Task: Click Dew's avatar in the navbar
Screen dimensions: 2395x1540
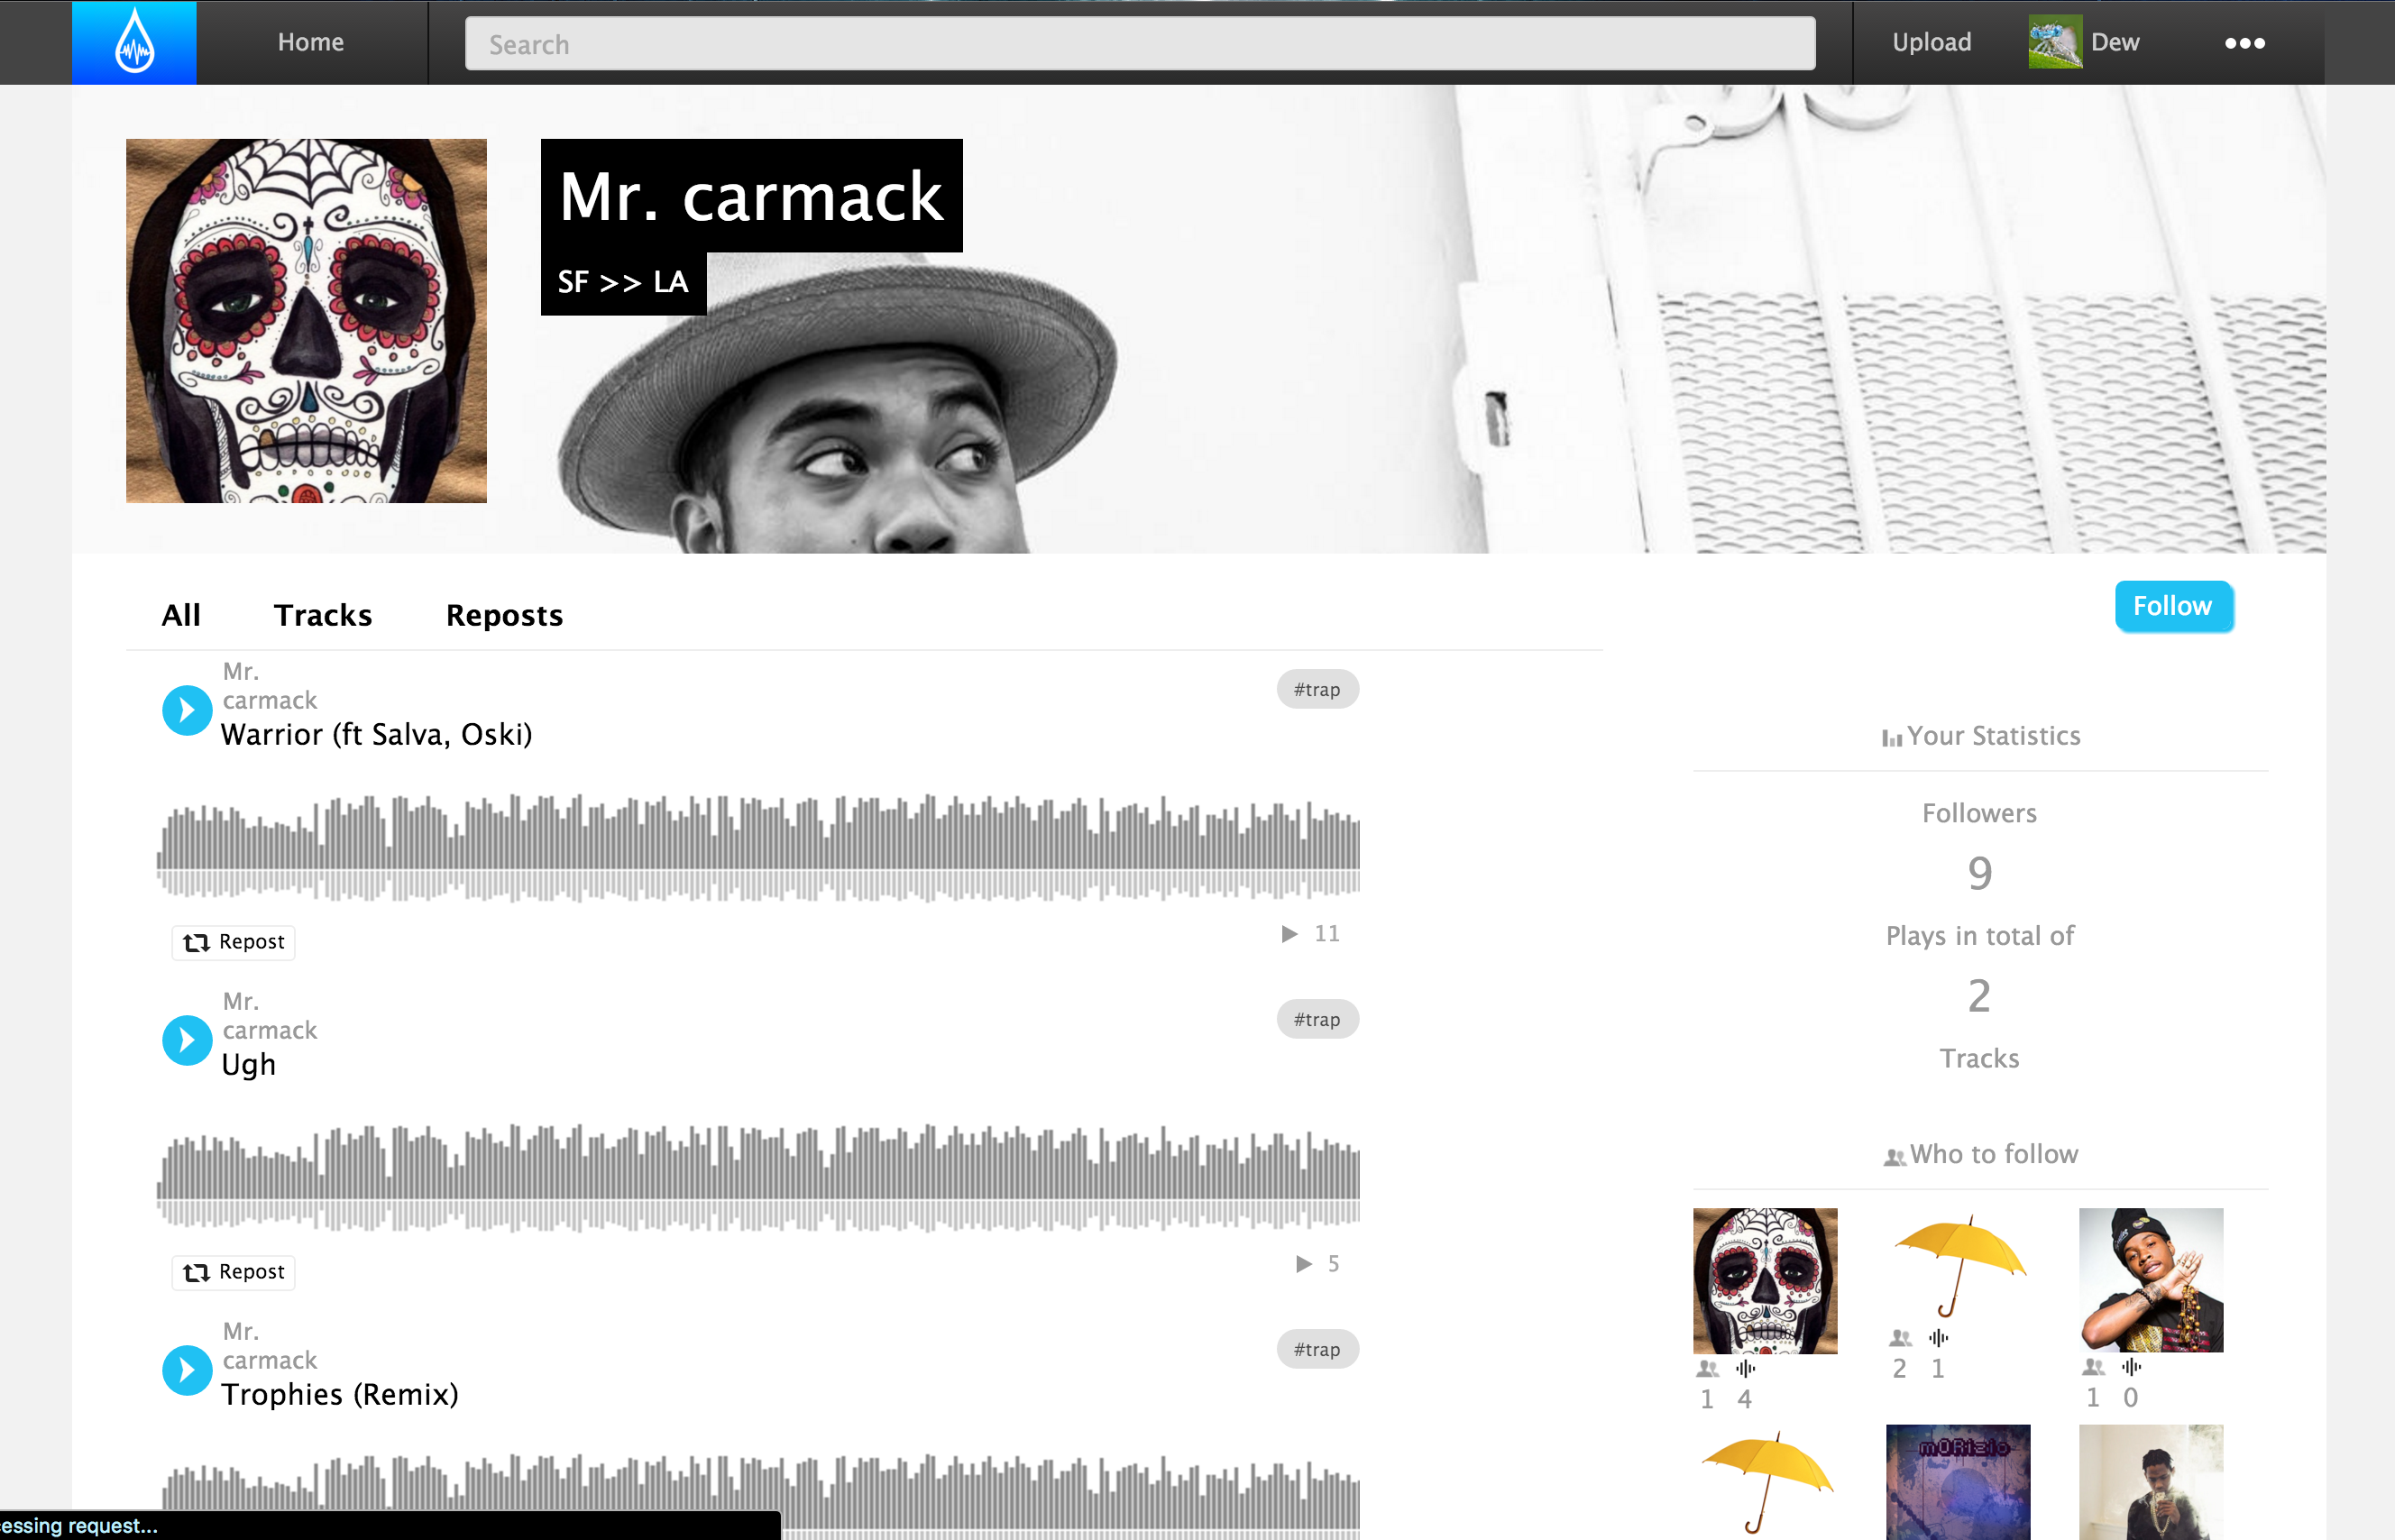Action: [x=2055, y=42]
